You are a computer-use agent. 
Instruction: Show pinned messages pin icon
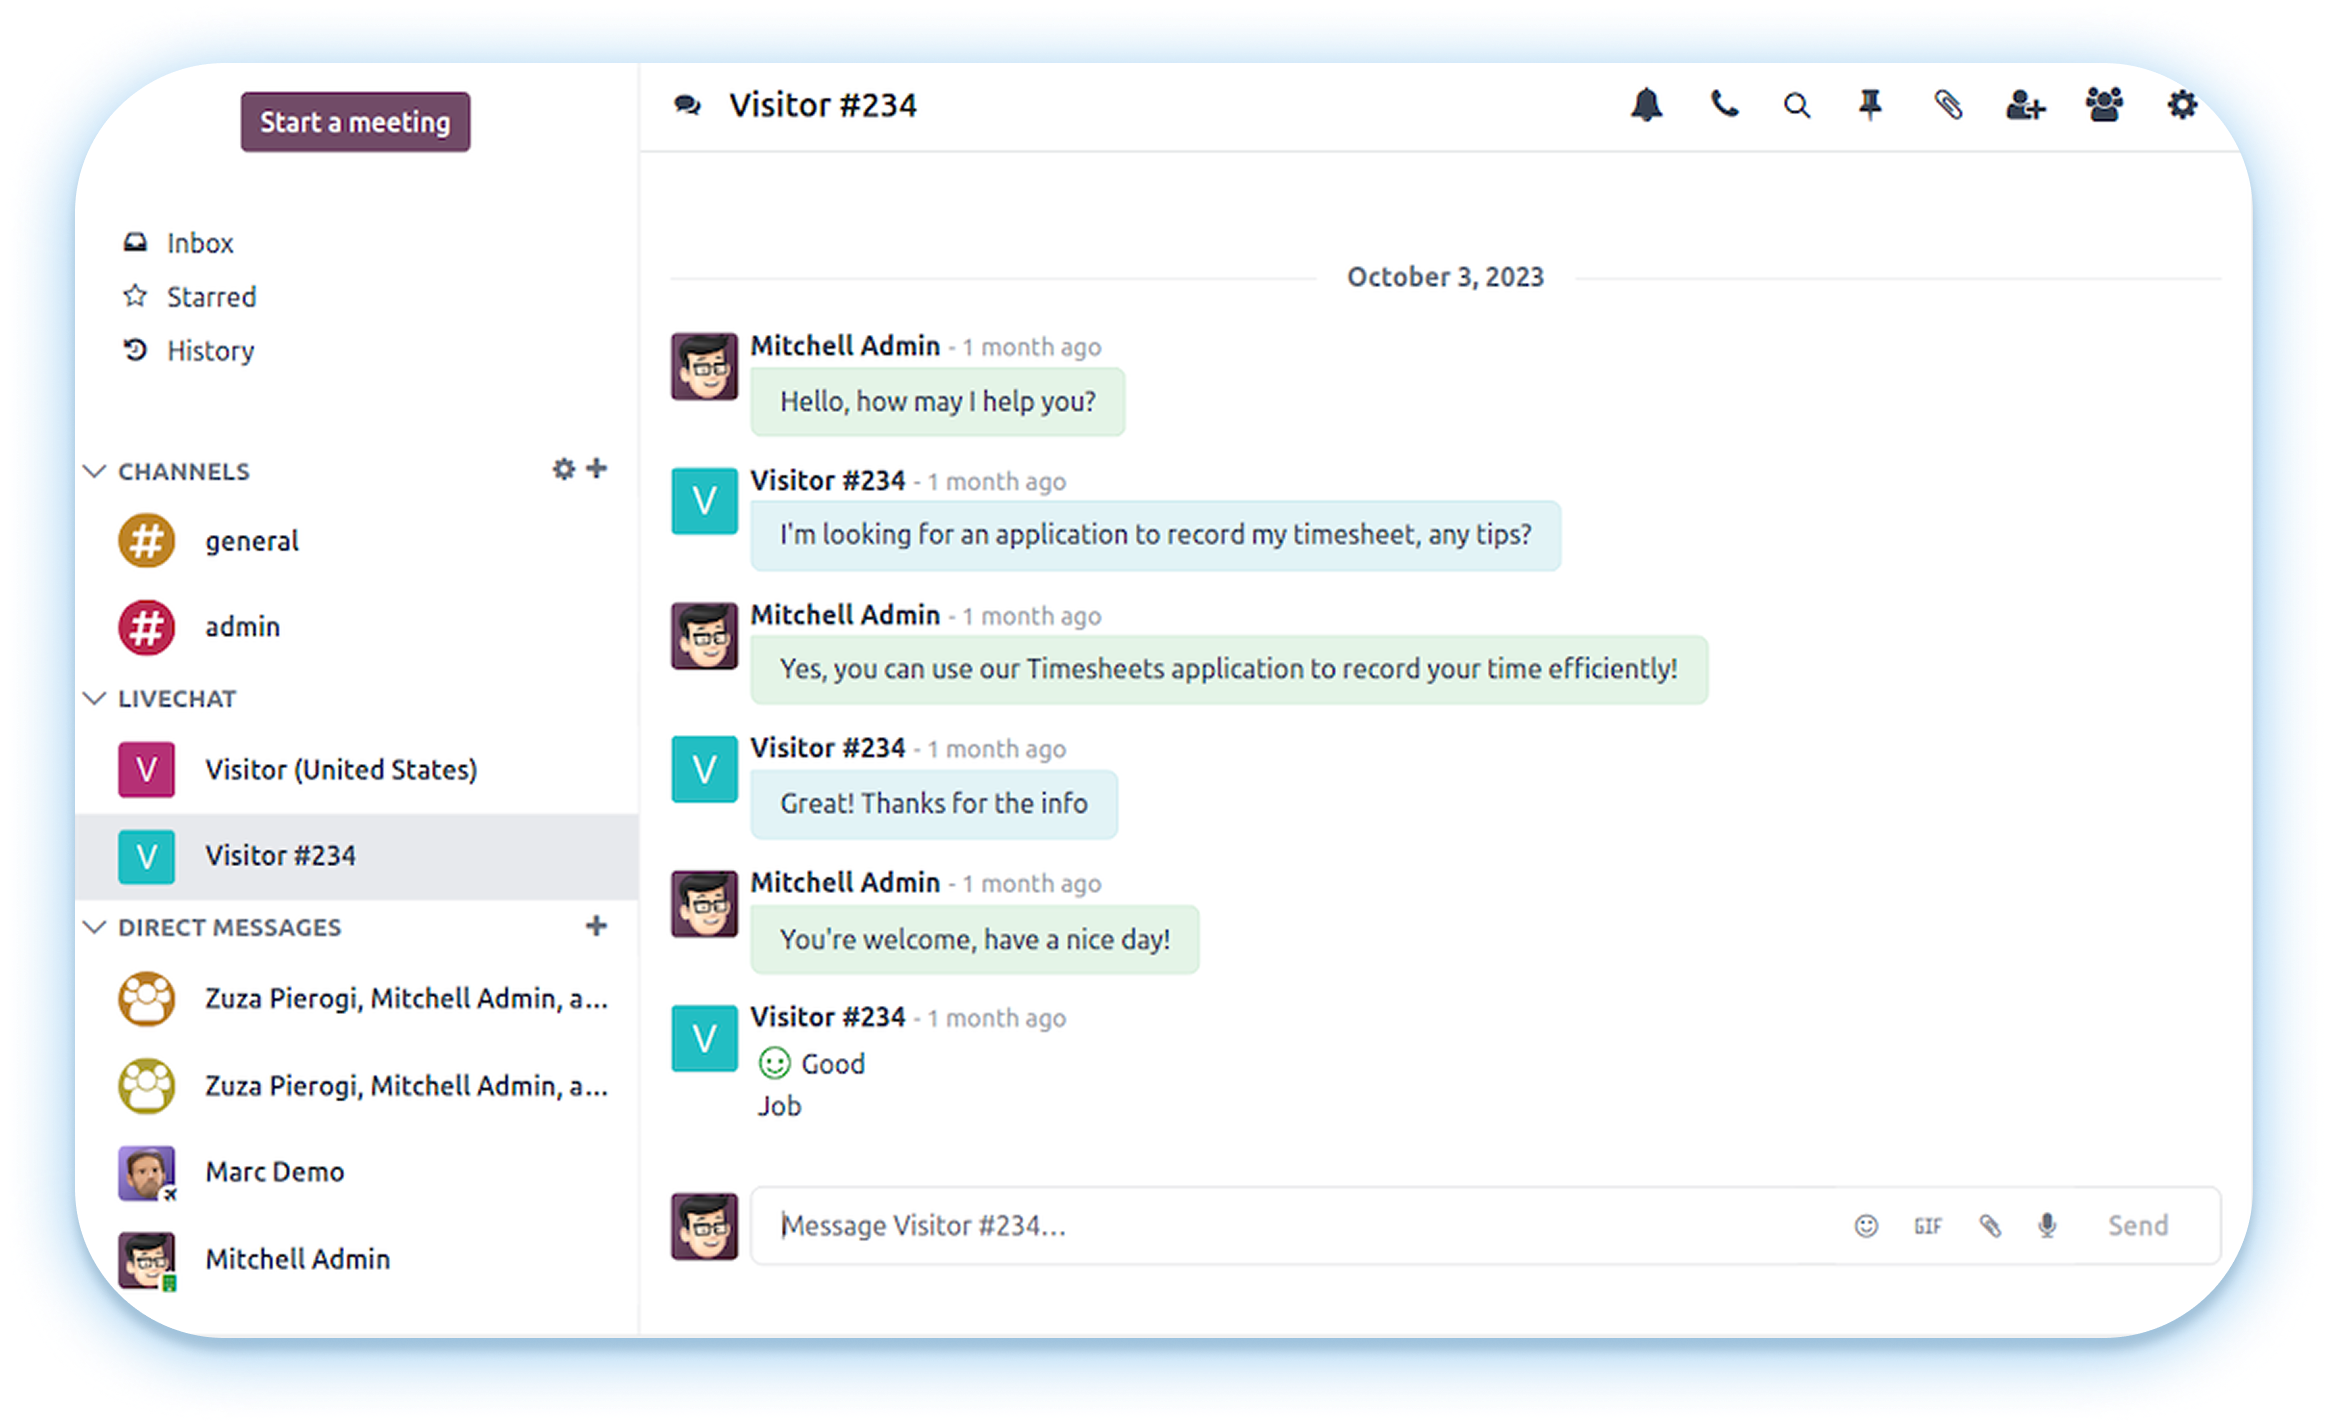[1870, 104]
